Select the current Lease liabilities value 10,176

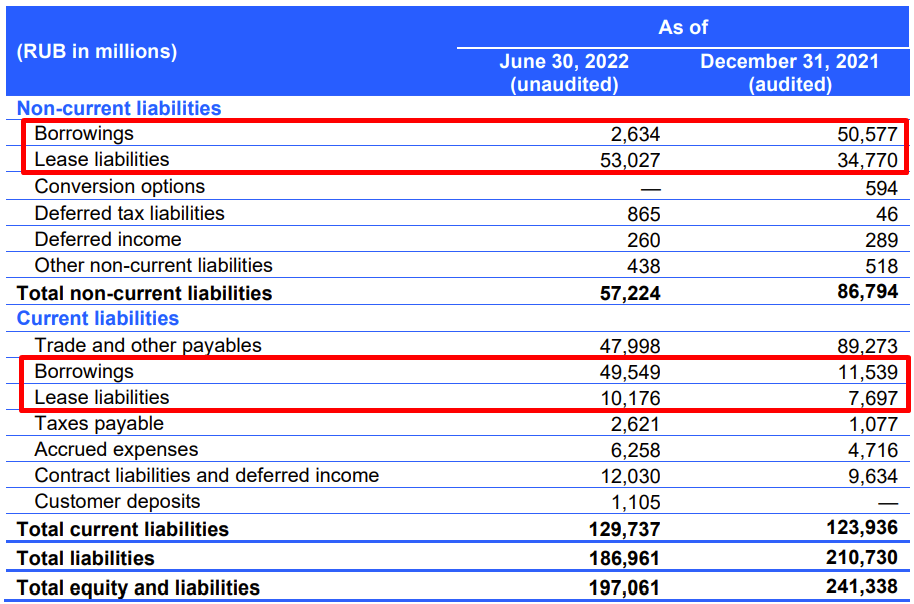click(x=630, y=398)
